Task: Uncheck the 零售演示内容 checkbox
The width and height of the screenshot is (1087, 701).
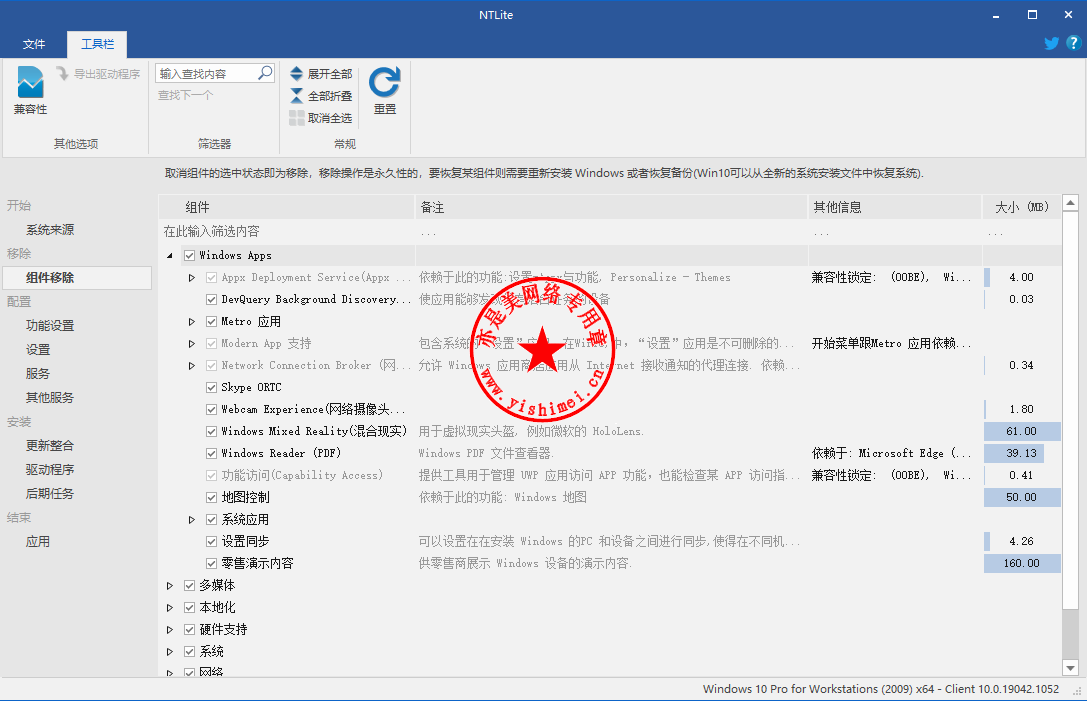Action: pyautogui.click(x=211, y=563)
